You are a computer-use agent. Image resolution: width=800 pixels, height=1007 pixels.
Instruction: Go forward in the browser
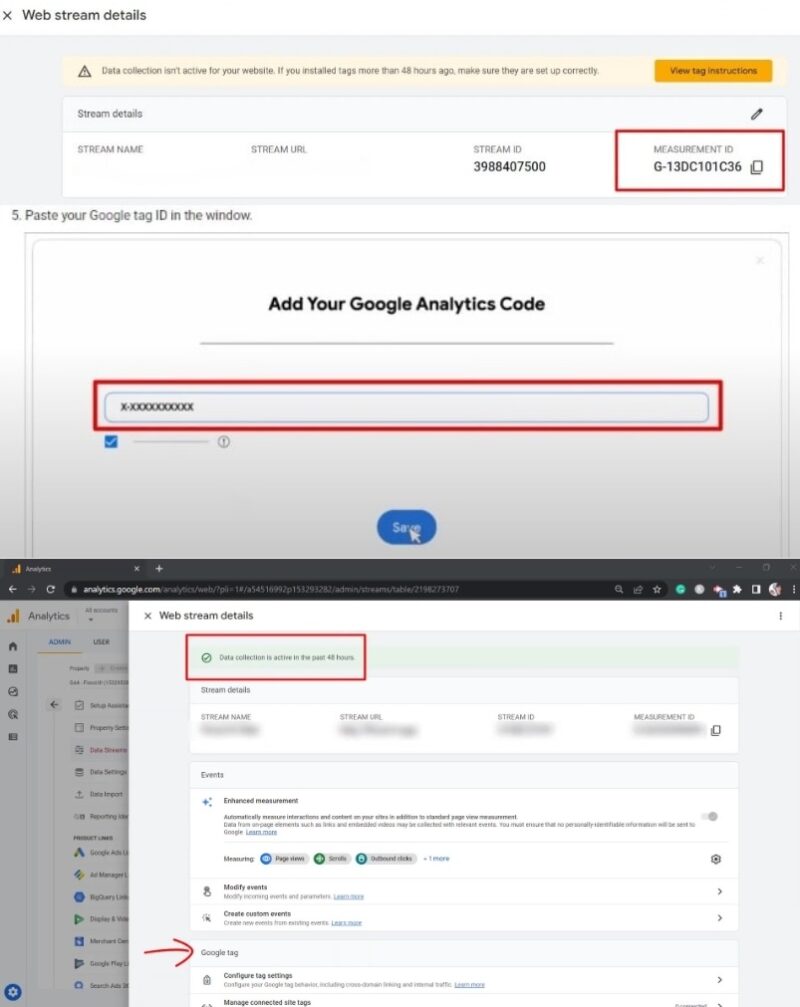point(31,589)
